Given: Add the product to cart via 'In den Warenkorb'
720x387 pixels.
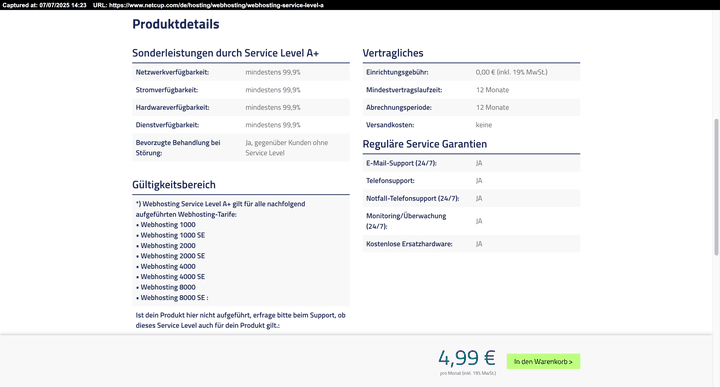Looking at the screenshot, I should pos(543,361).
